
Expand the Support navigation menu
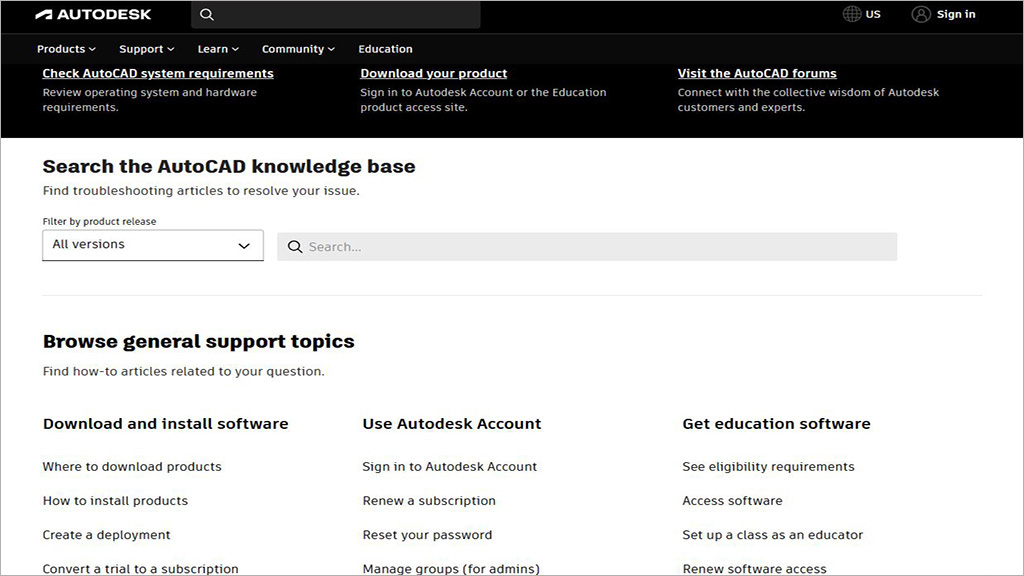coord(146,49)
